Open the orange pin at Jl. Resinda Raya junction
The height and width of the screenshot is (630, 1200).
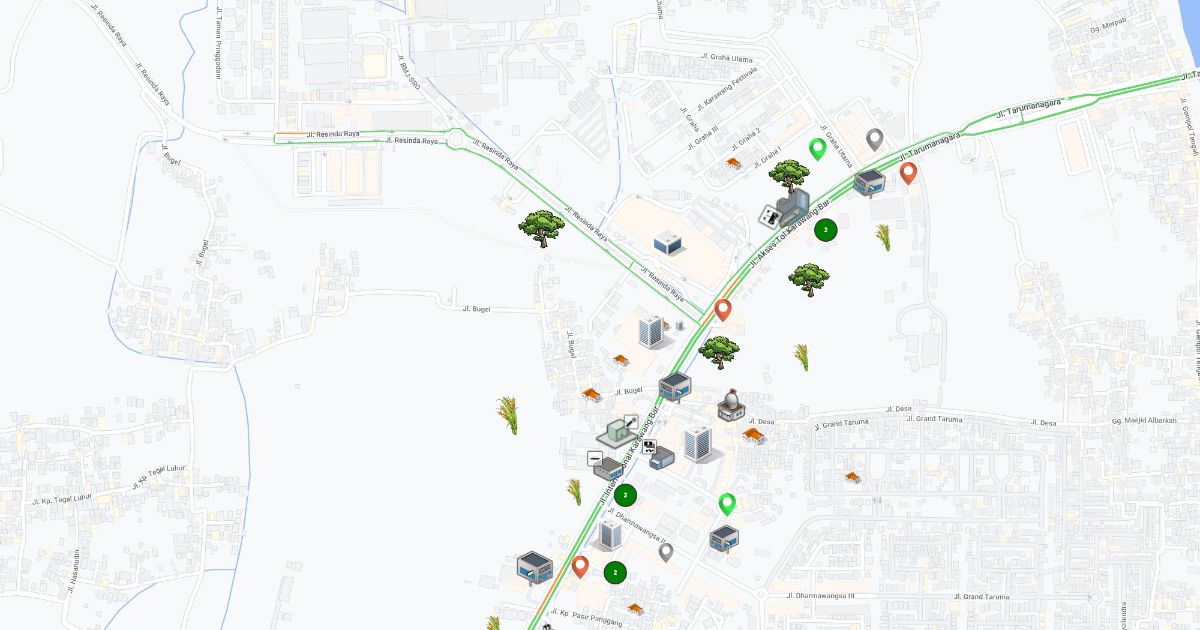(723, 310)
